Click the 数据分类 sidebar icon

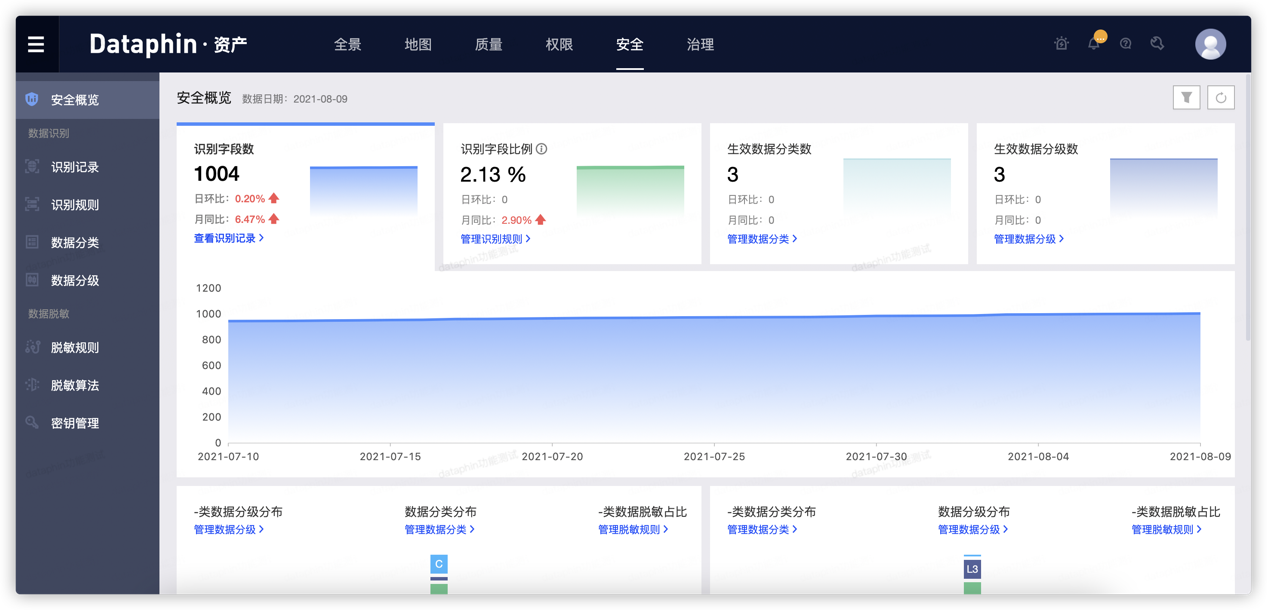click(x=32, y=242)
